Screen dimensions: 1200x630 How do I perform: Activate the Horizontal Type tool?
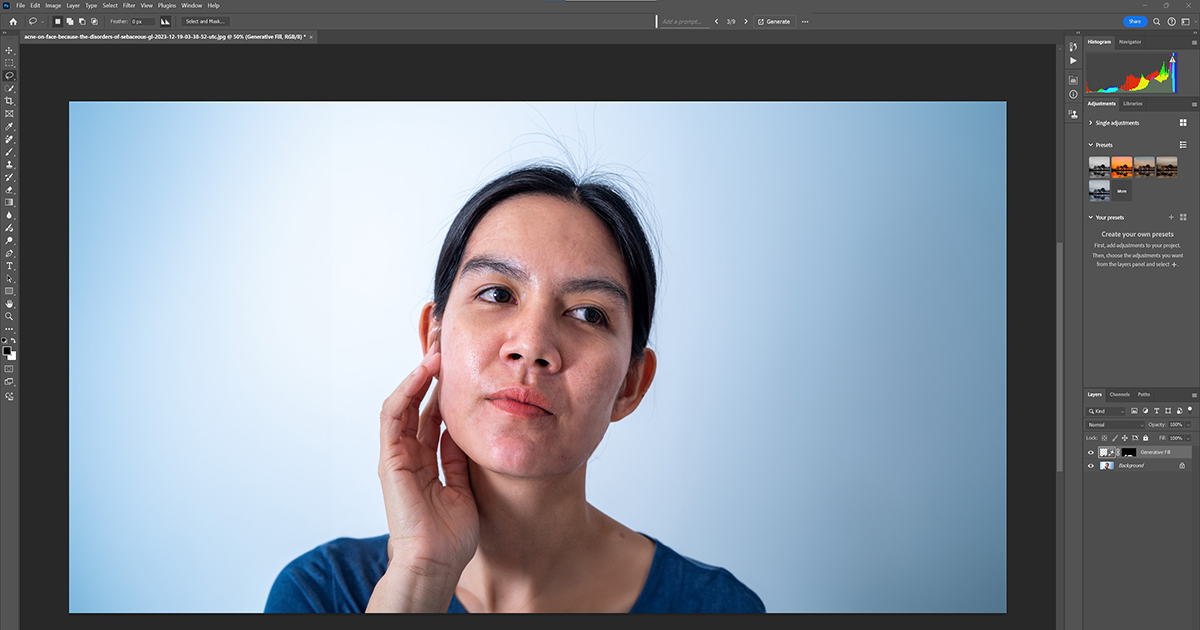(10, 266)
